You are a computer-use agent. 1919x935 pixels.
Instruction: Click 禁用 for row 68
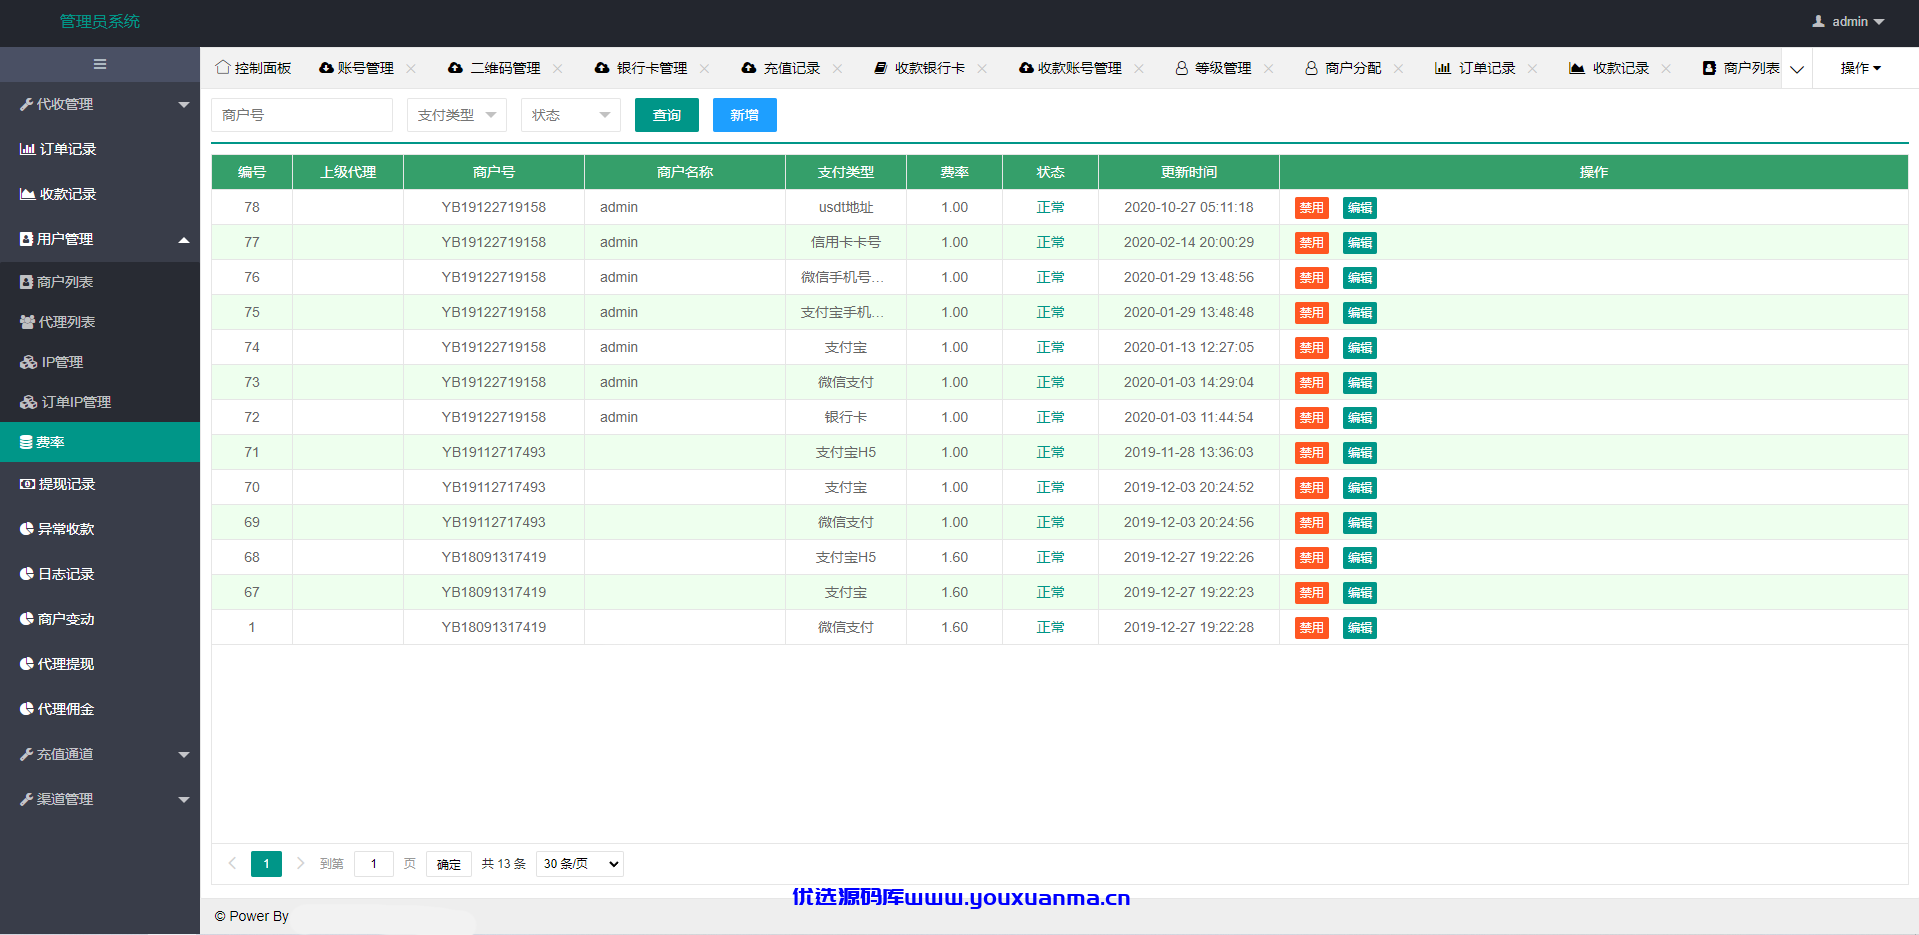(1312, 558)
